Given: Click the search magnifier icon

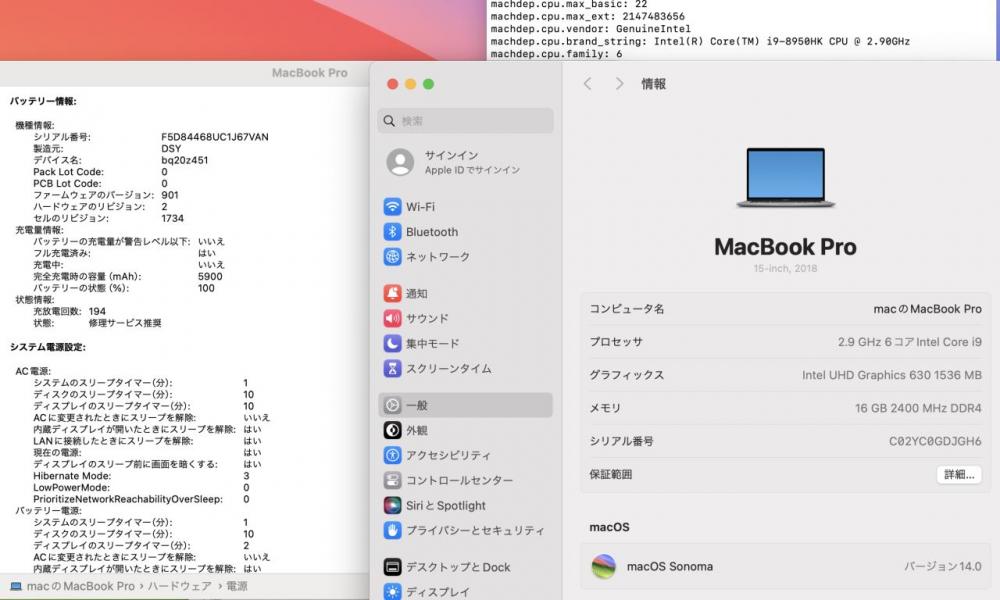Looking at the screenshot, I should click(x=389, y=121).
